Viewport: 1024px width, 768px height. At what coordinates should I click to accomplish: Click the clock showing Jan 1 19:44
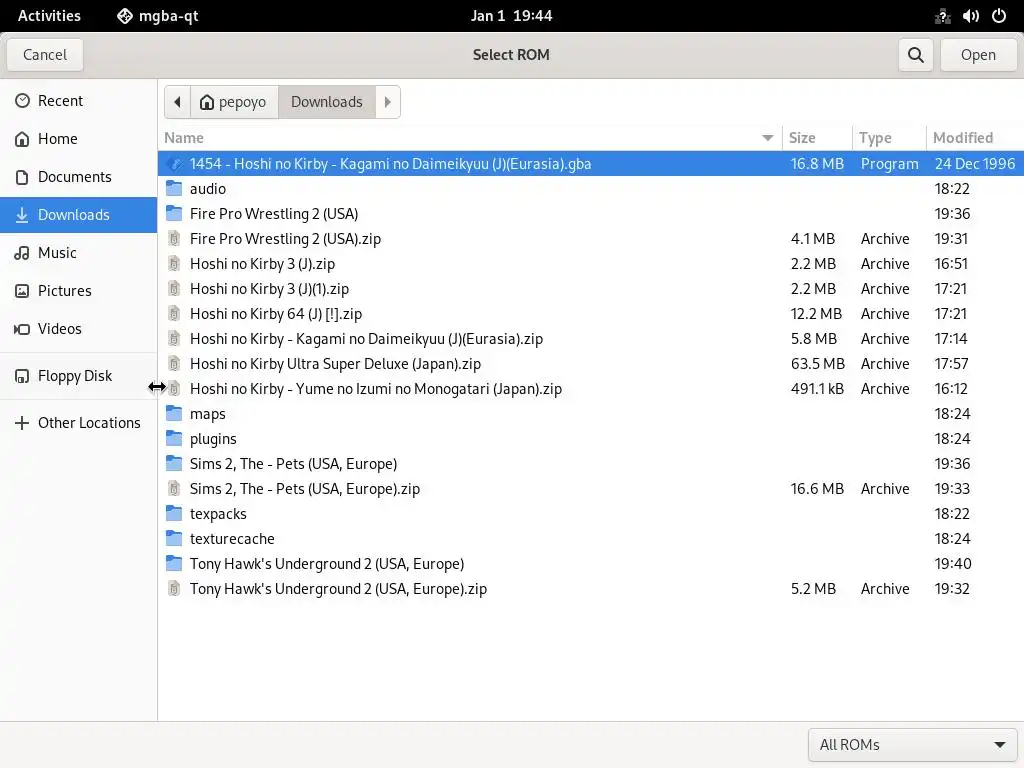pos(511,16)
